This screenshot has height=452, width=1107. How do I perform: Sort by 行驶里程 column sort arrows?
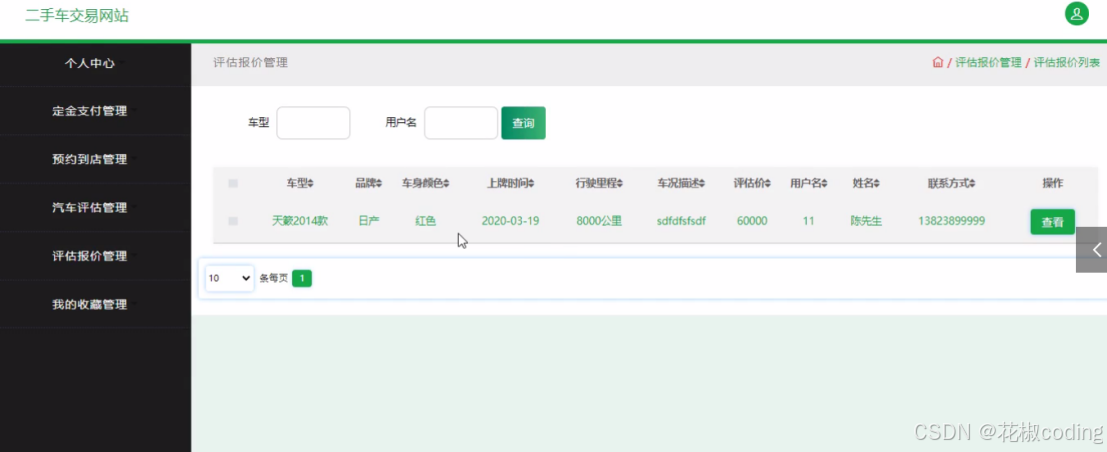pos(620,184)
